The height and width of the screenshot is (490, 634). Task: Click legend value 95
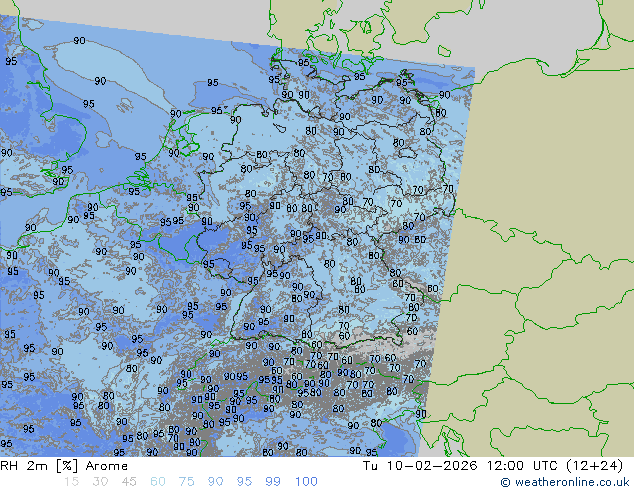244,482
